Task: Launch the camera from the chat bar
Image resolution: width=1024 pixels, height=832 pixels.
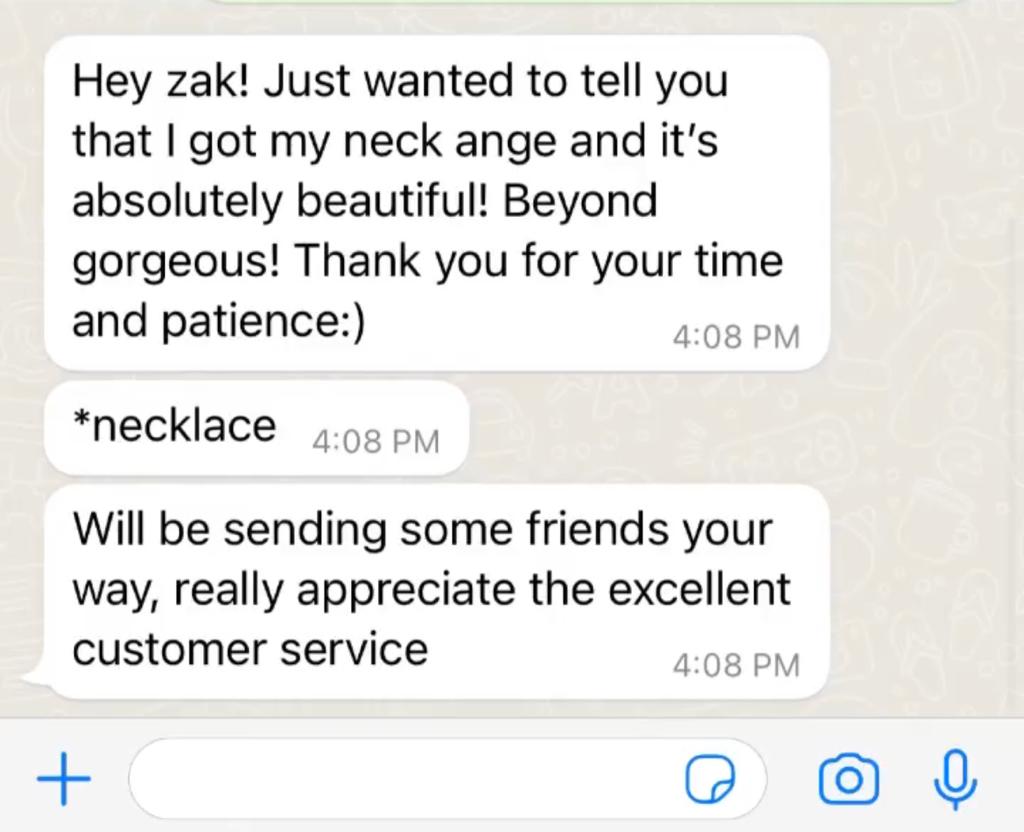Action: [x=848, y=778]
